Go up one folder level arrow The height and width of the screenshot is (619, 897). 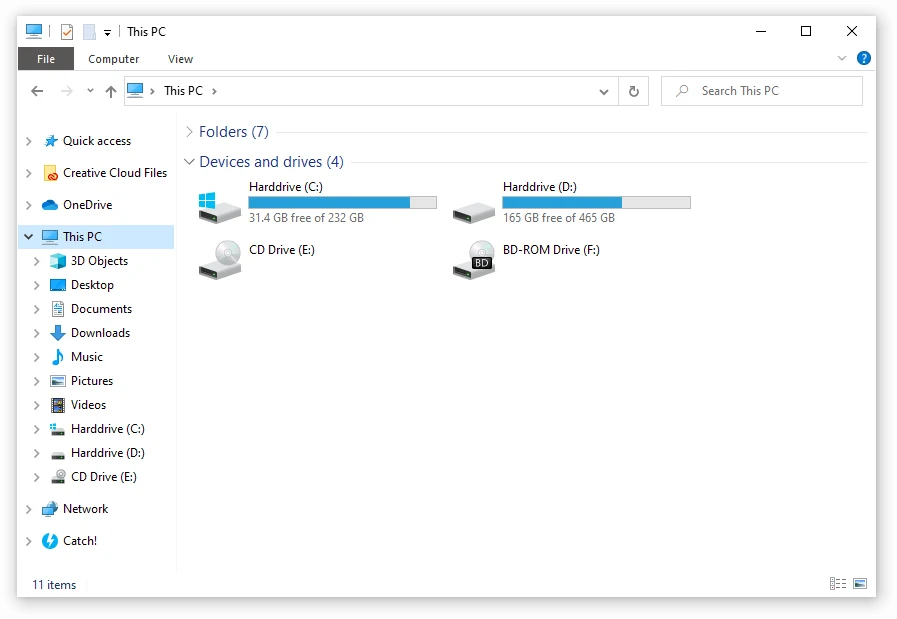pos(111,92)
